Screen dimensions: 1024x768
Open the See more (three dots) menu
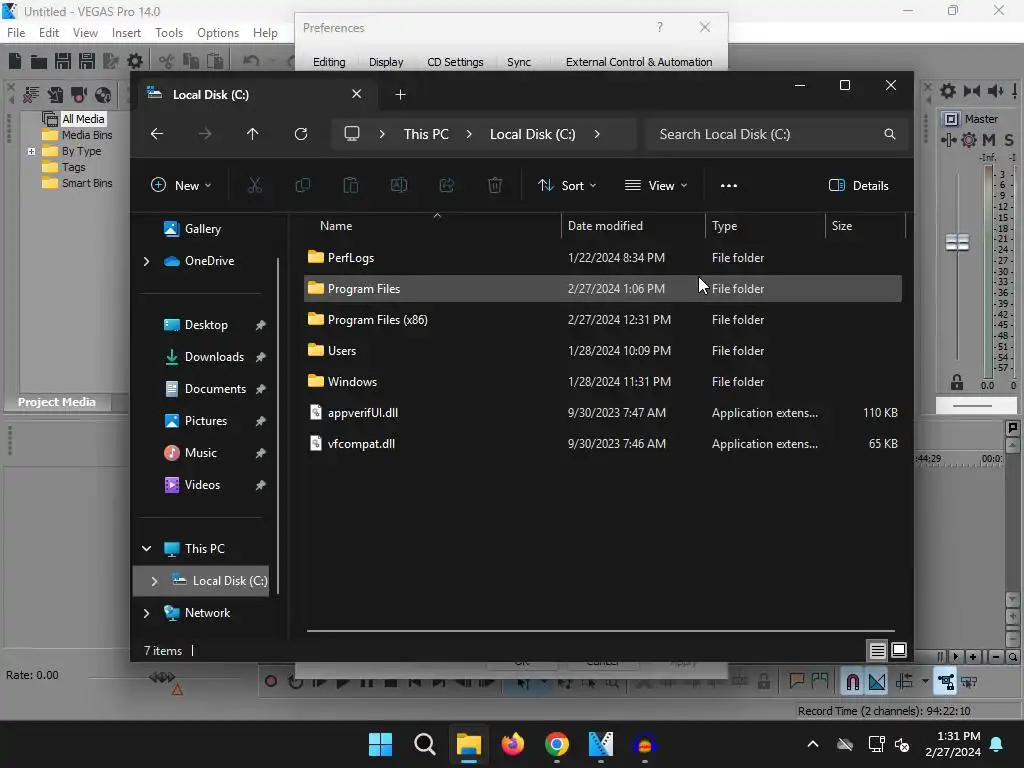point(729,185)
